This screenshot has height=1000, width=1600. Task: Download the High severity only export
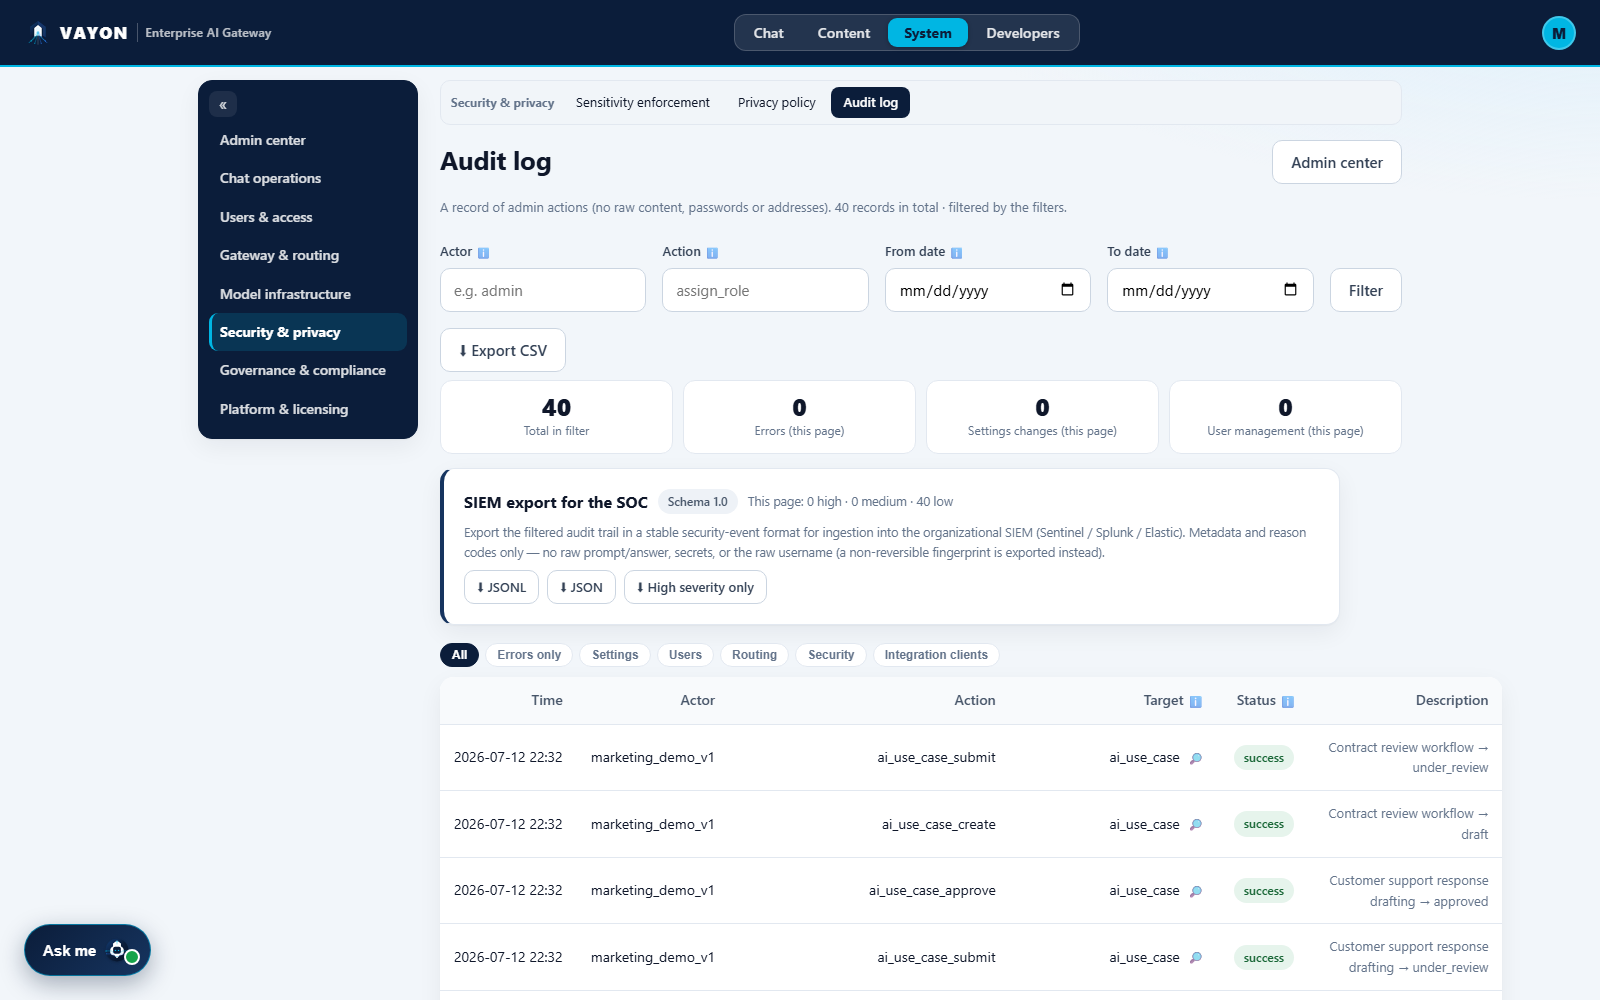pyautogui.click(x=695, y=588)
